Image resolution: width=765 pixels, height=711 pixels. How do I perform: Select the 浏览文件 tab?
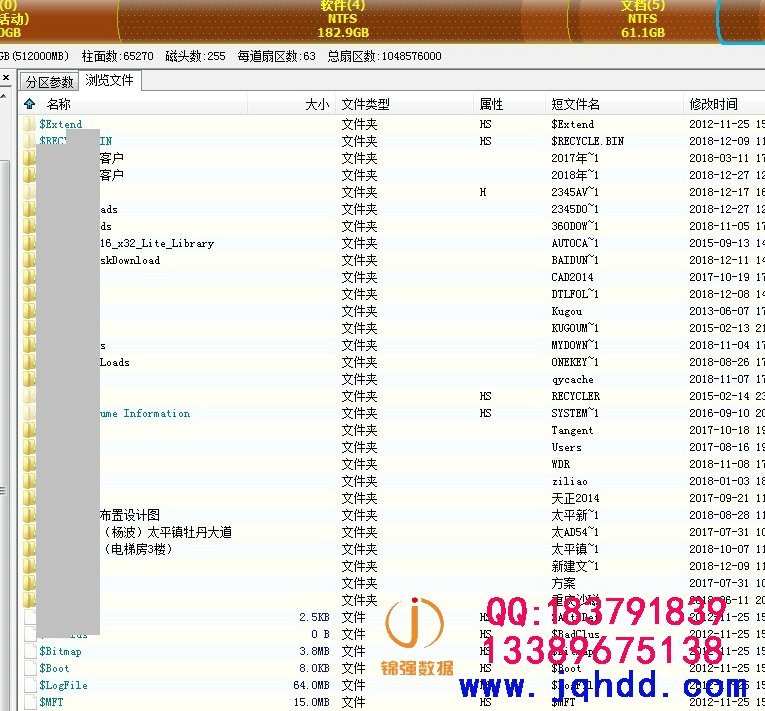[109, 80]
